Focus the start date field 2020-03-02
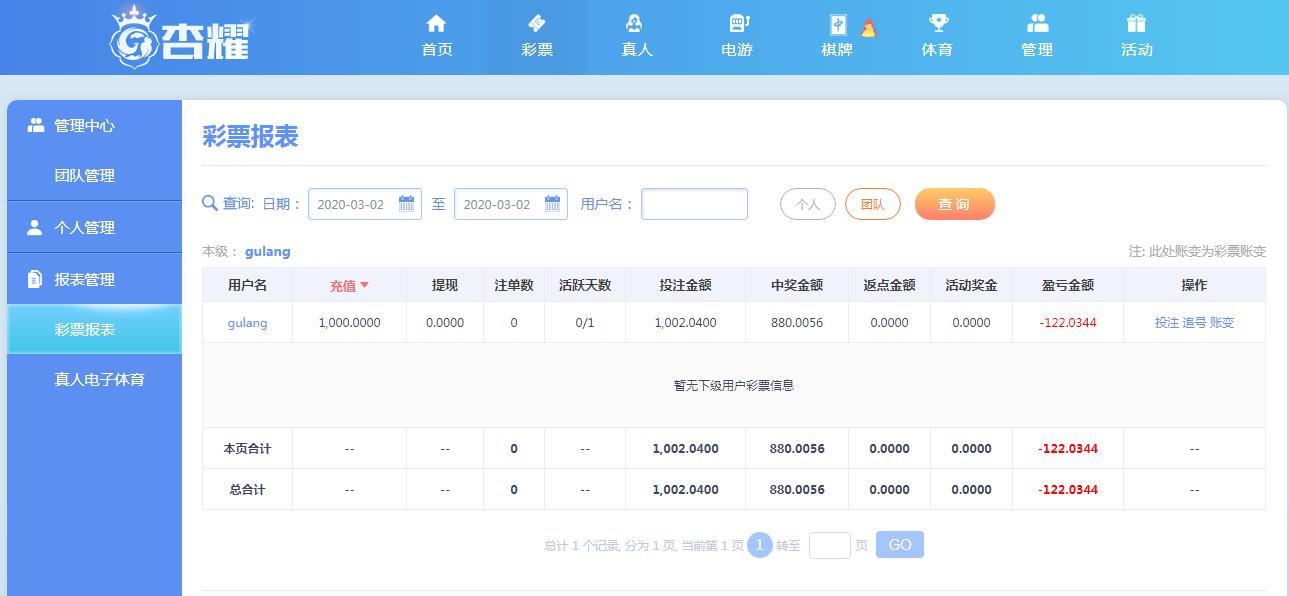 pos(365,204)
